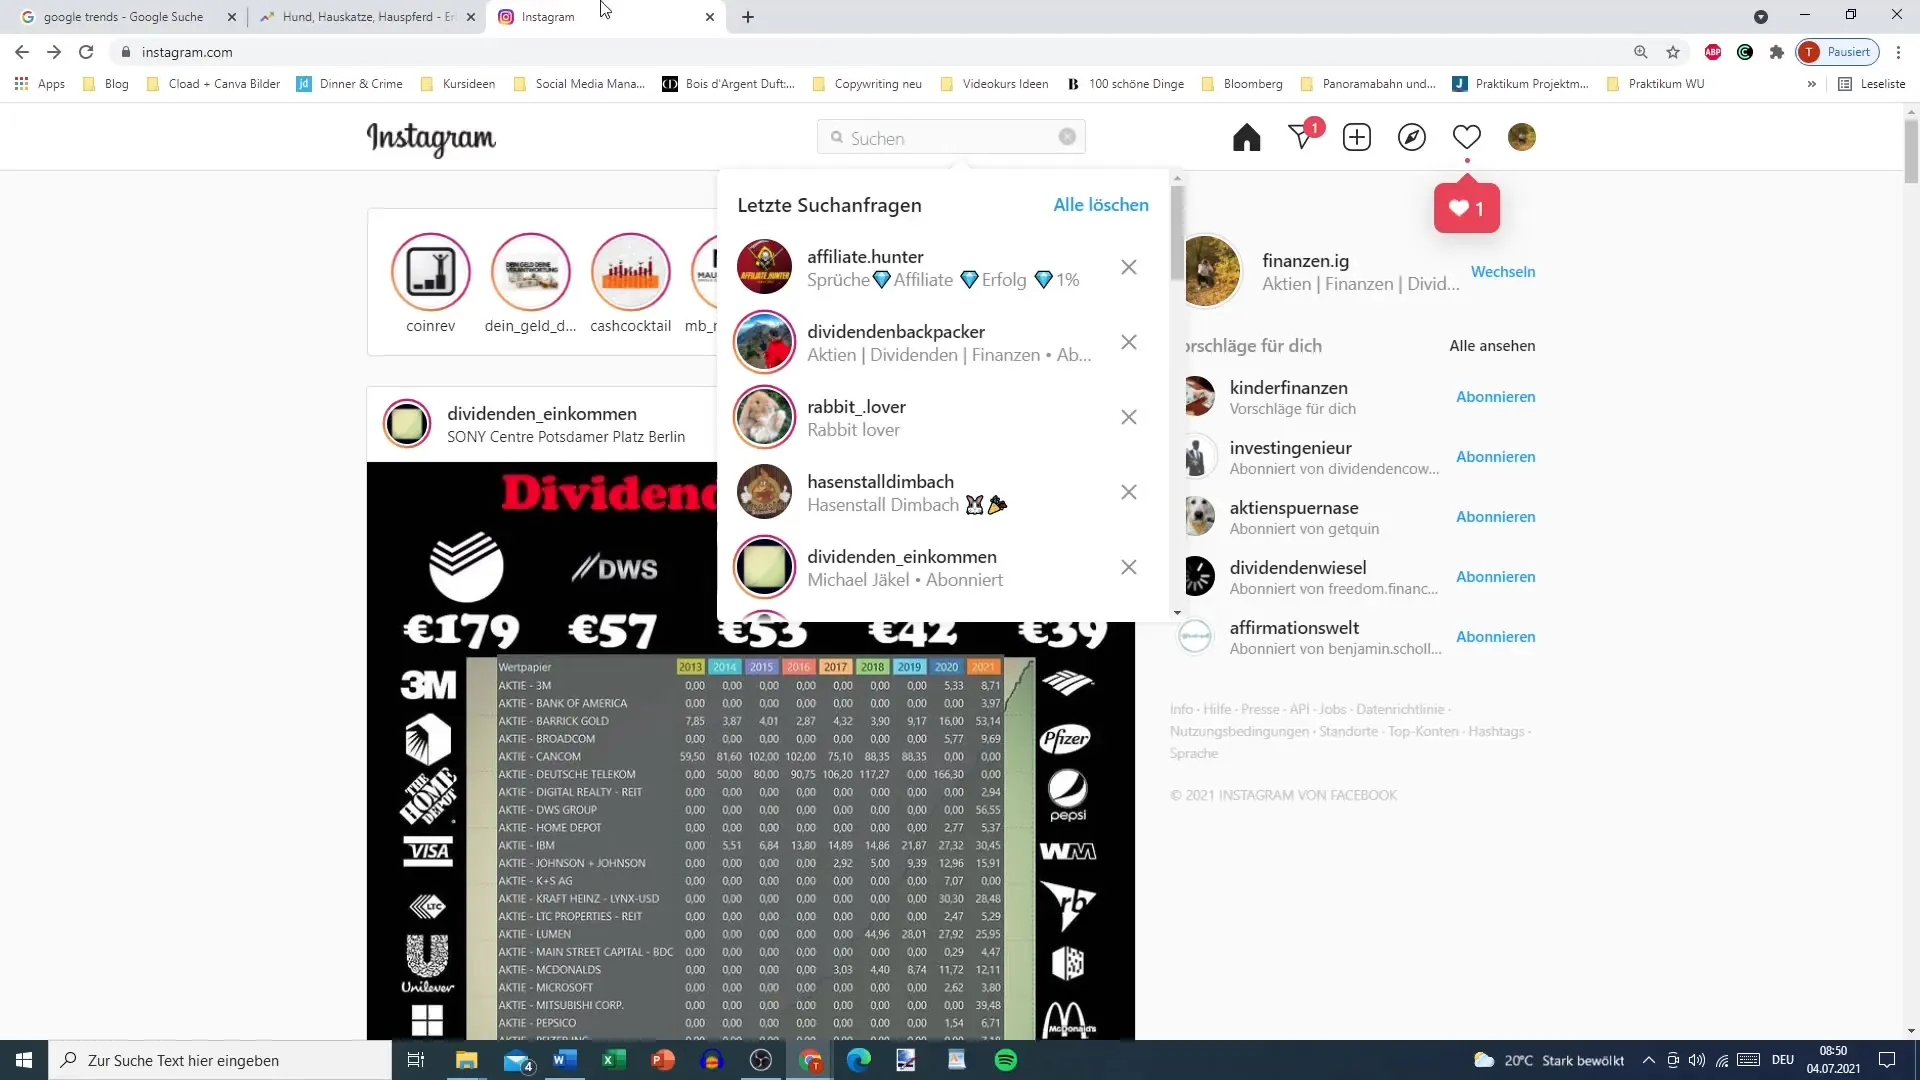Click Alle ansehen for suggestions
This screenshot has height=1080, width=1920.
(1492, 346)
